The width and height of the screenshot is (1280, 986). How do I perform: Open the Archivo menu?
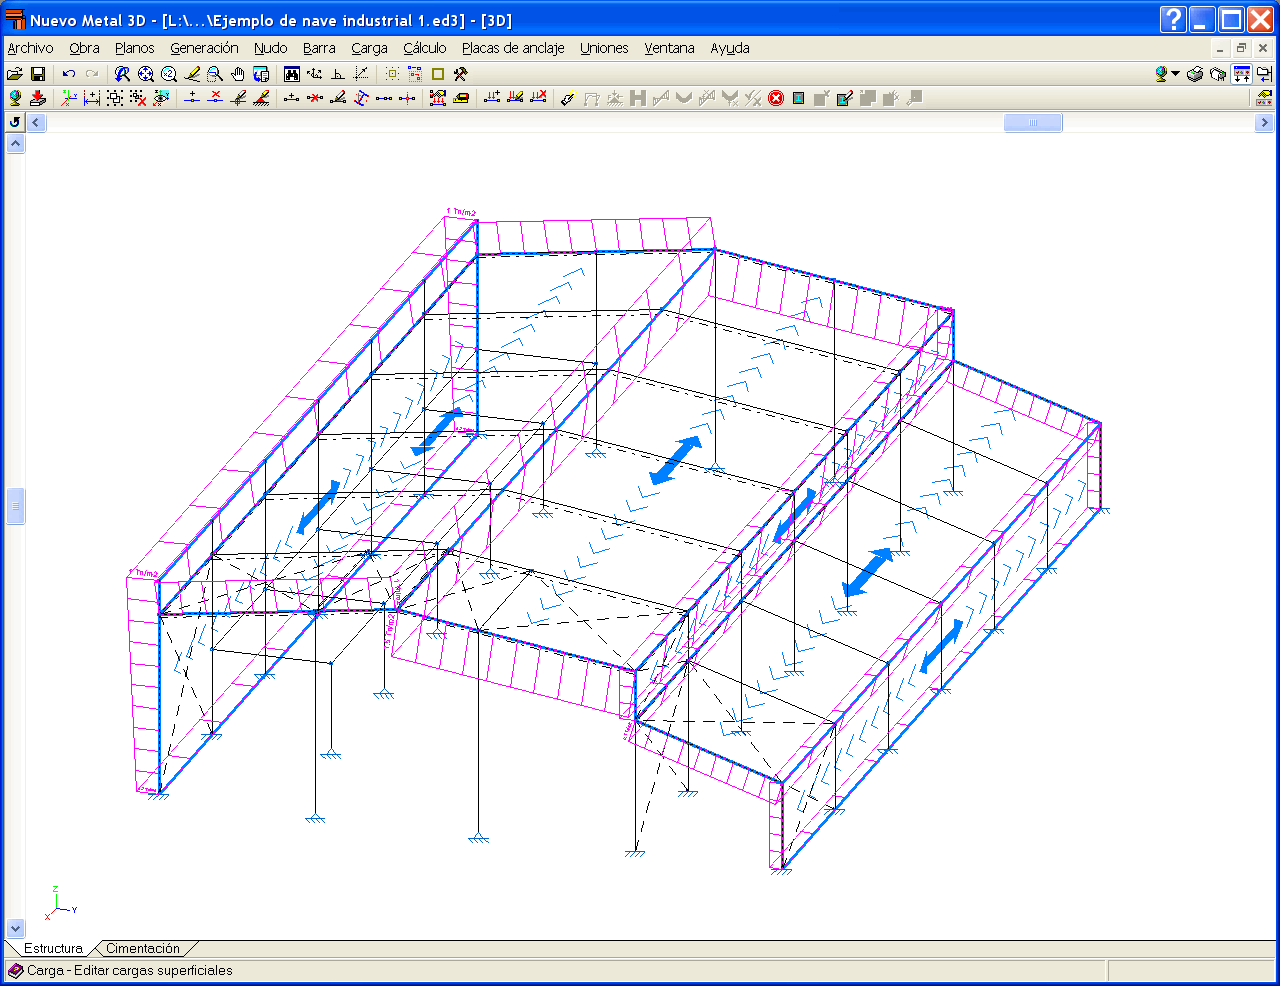tap(30, 48)
